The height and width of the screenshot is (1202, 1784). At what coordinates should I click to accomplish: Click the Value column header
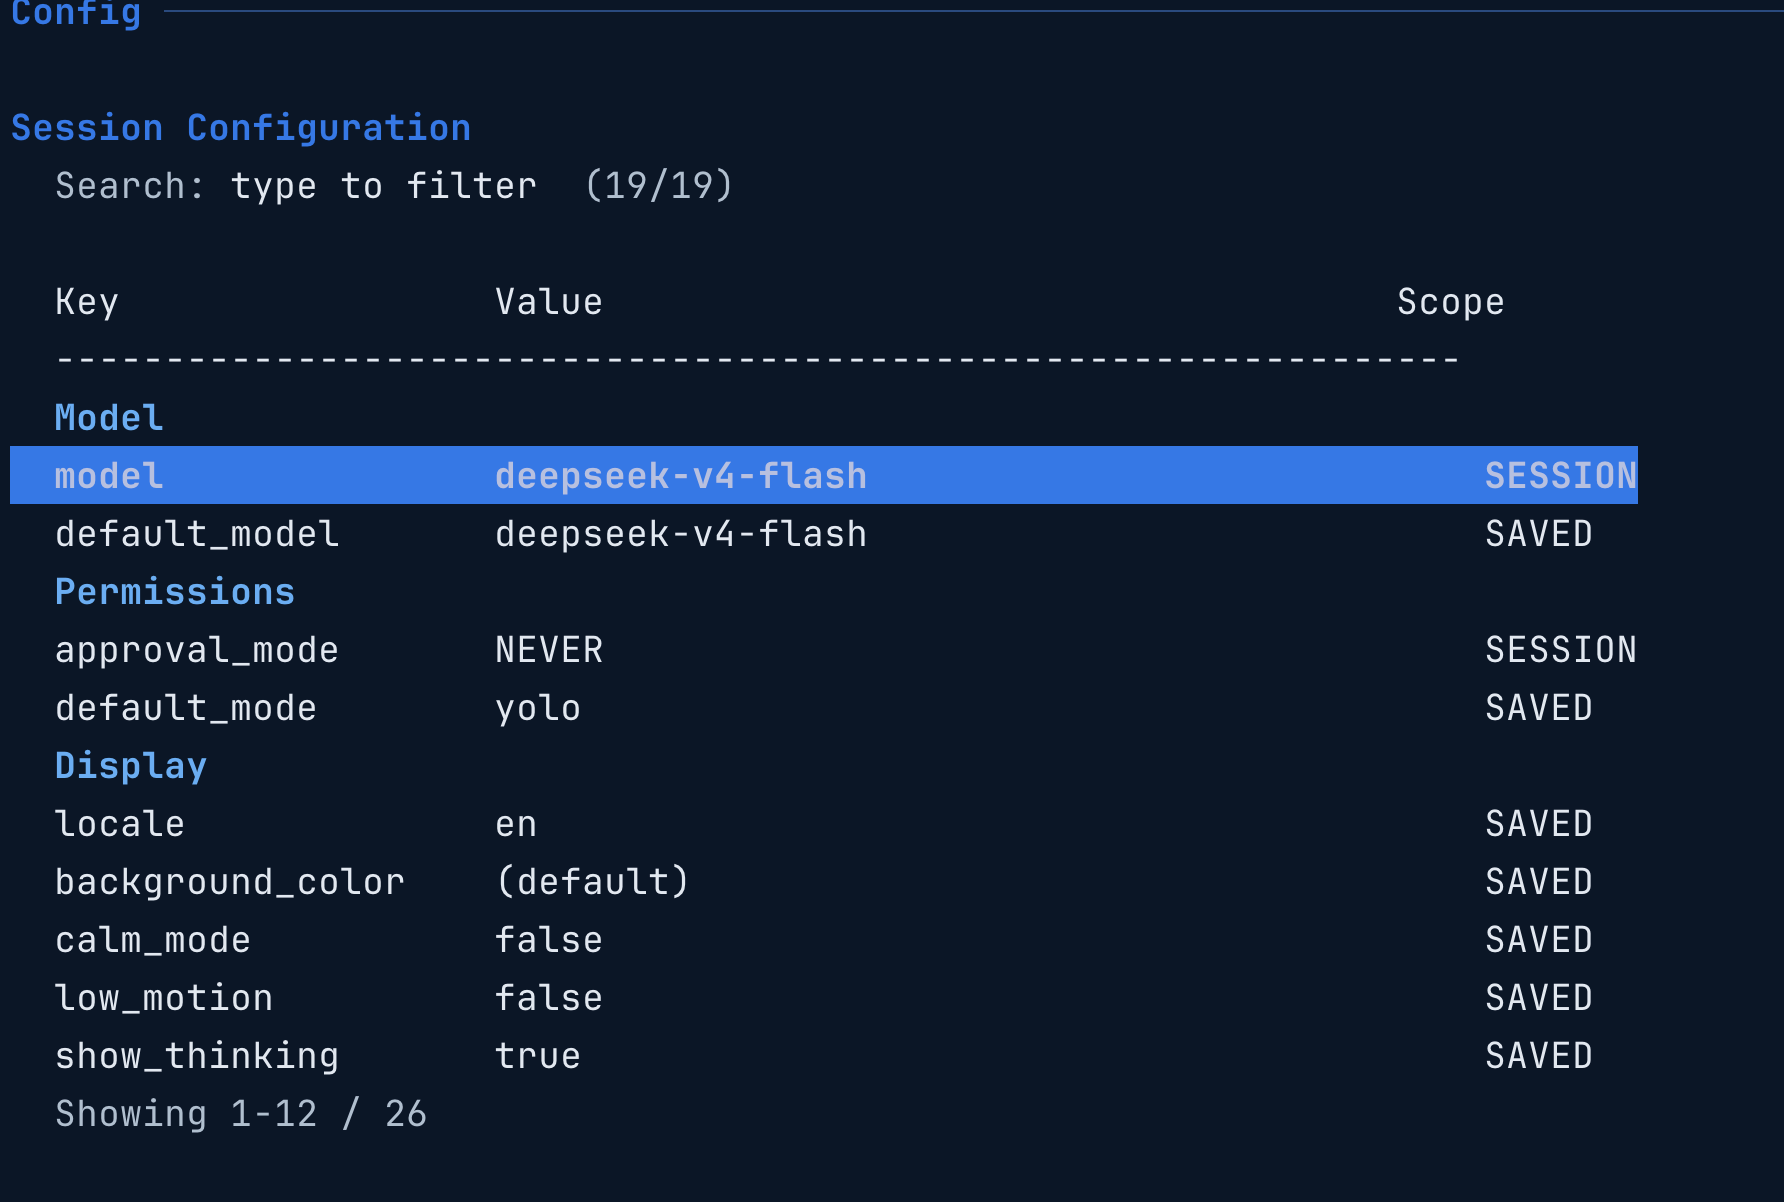[x=549, y=301]
